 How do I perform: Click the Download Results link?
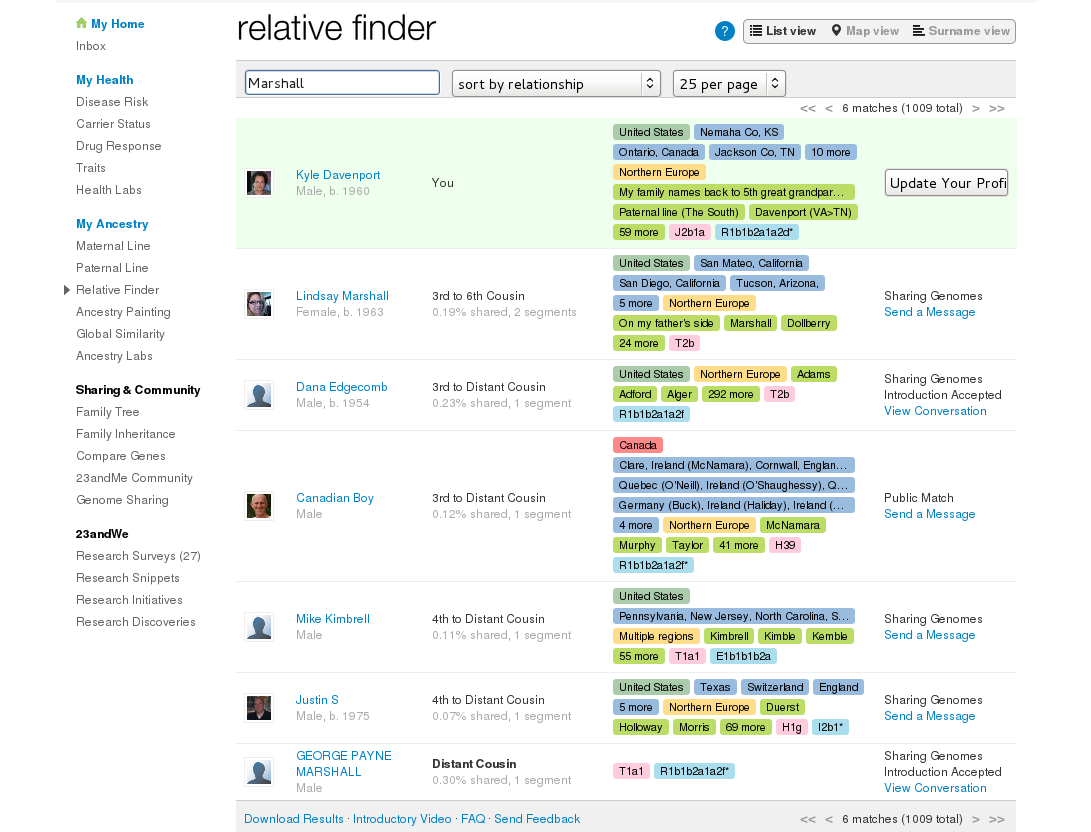294,819
